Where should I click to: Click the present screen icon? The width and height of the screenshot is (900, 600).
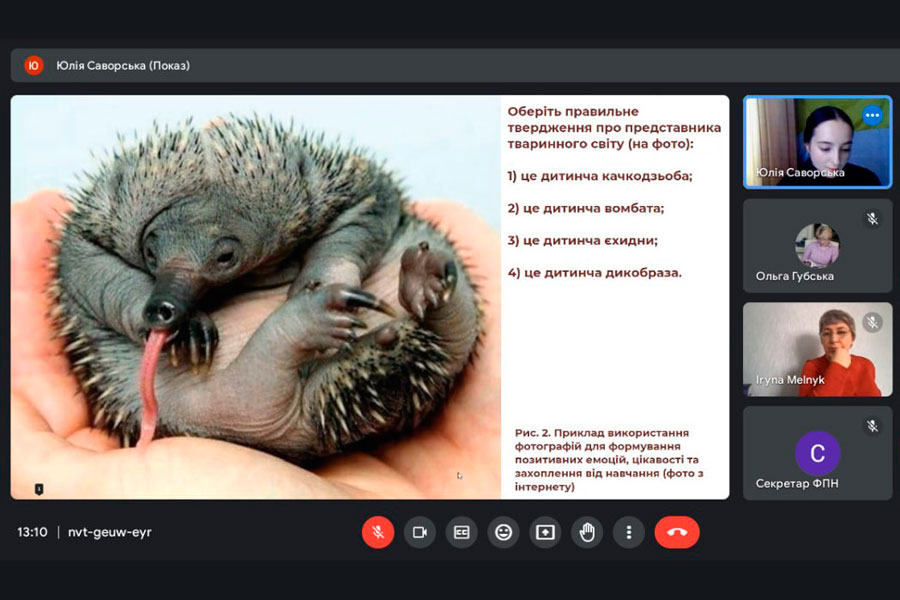[545, 532]
